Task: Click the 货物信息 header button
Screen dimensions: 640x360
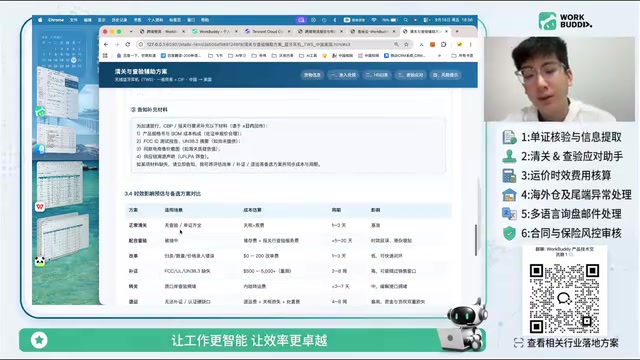Action: click(312, 75)
